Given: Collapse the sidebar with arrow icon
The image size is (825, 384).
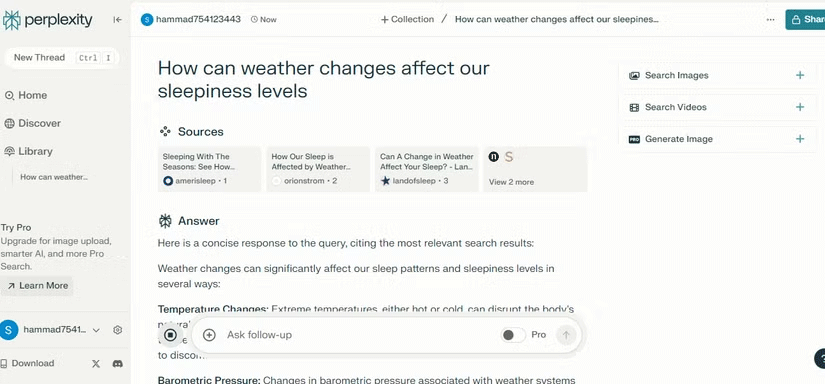Looking at the screenshot, I should point(117,19).
